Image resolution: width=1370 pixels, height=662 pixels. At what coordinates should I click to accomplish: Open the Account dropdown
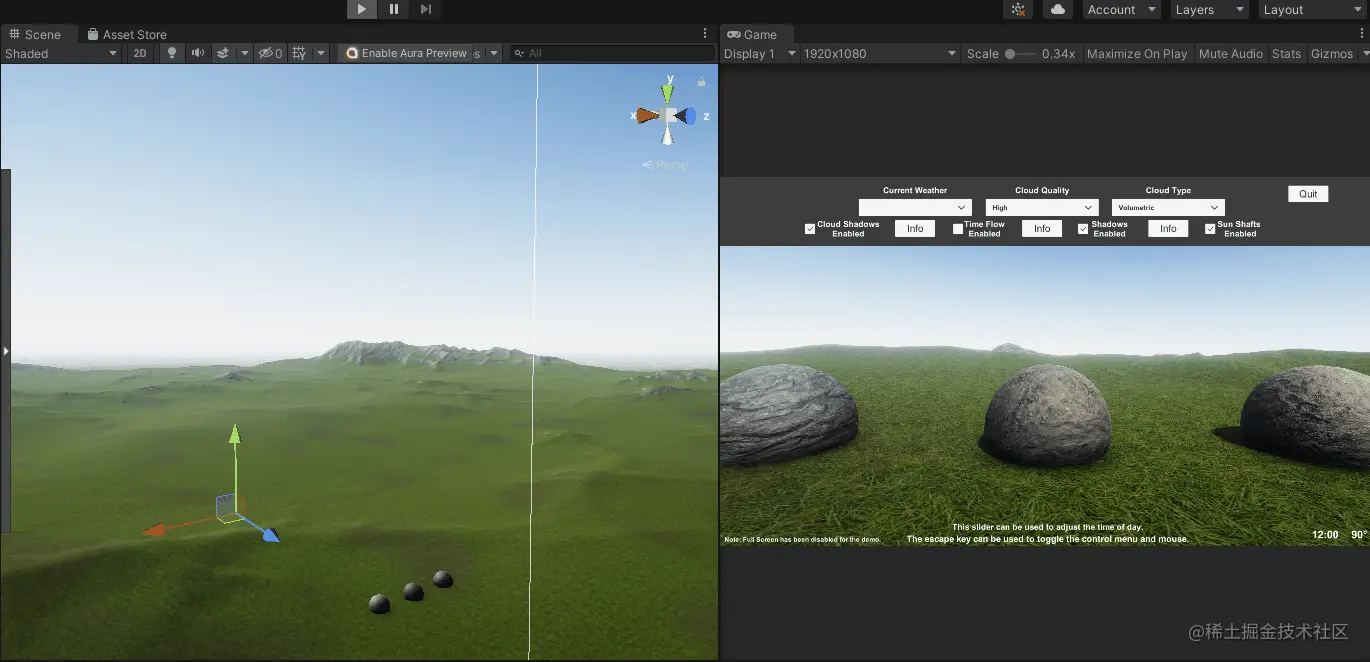pyautogui.click(x=1122, y=9)
